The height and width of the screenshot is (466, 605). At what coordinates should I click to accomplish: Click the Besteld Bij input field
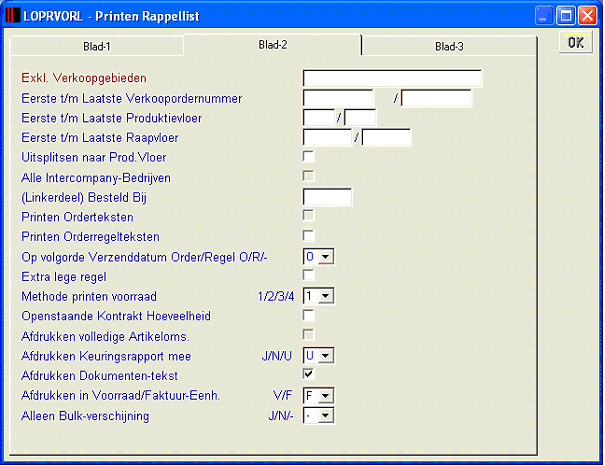[x=327, y=197]
